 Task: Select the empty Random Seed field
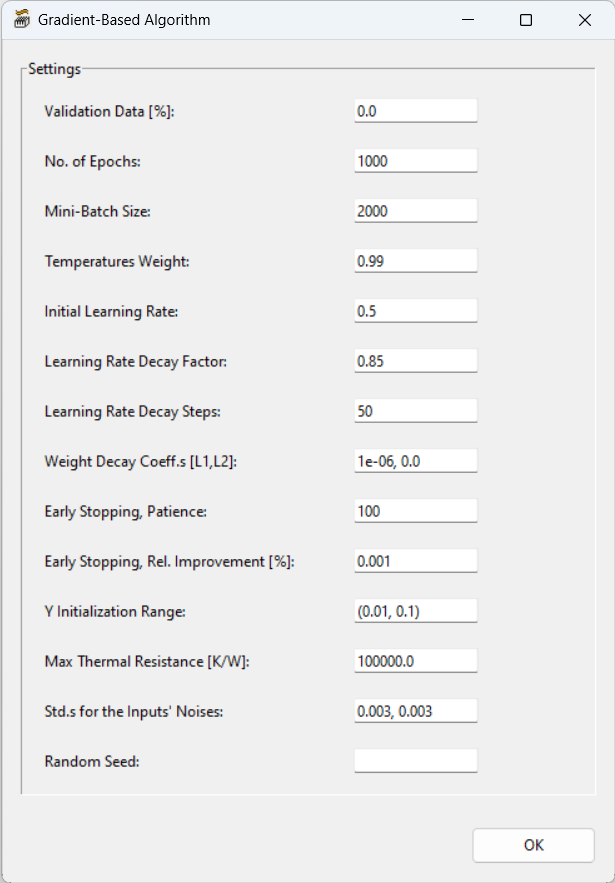pyautogui.click(x=415, y=760)
